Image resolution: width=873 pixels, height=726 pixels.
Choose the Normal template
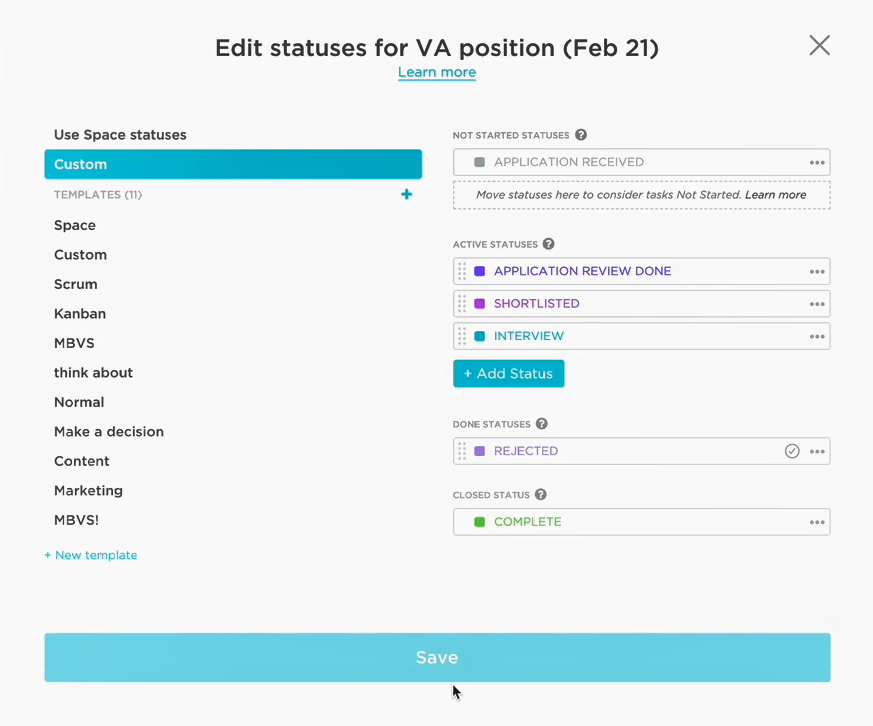coord(79,402)
